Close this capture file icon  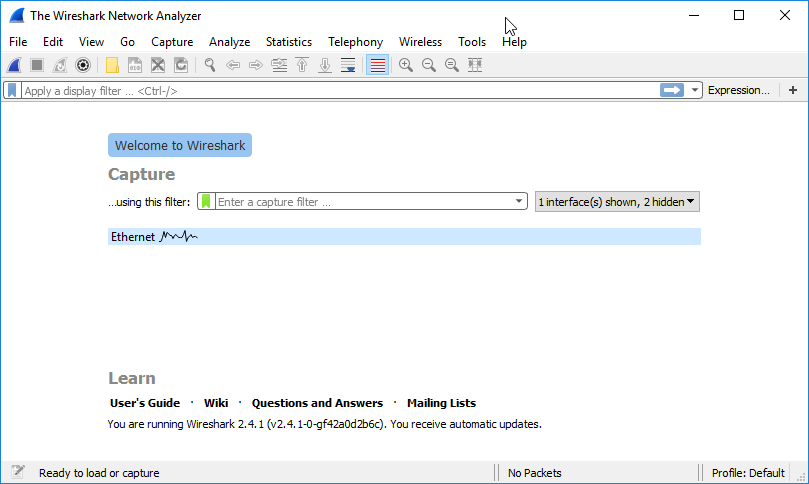[x=158, y=65]
